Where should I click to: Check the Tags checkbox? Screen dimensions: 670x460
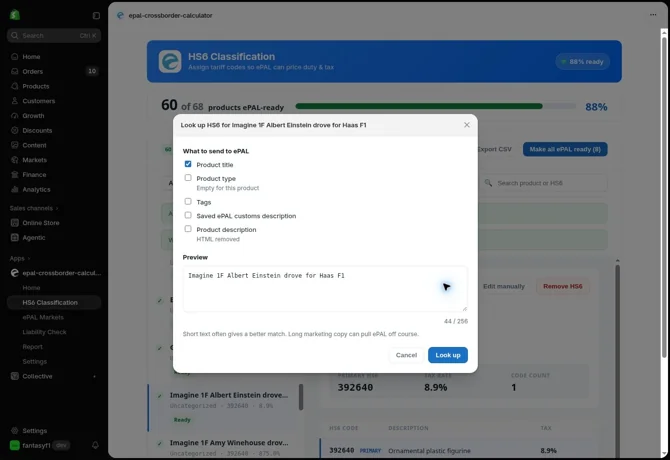(x=188, y=202)
